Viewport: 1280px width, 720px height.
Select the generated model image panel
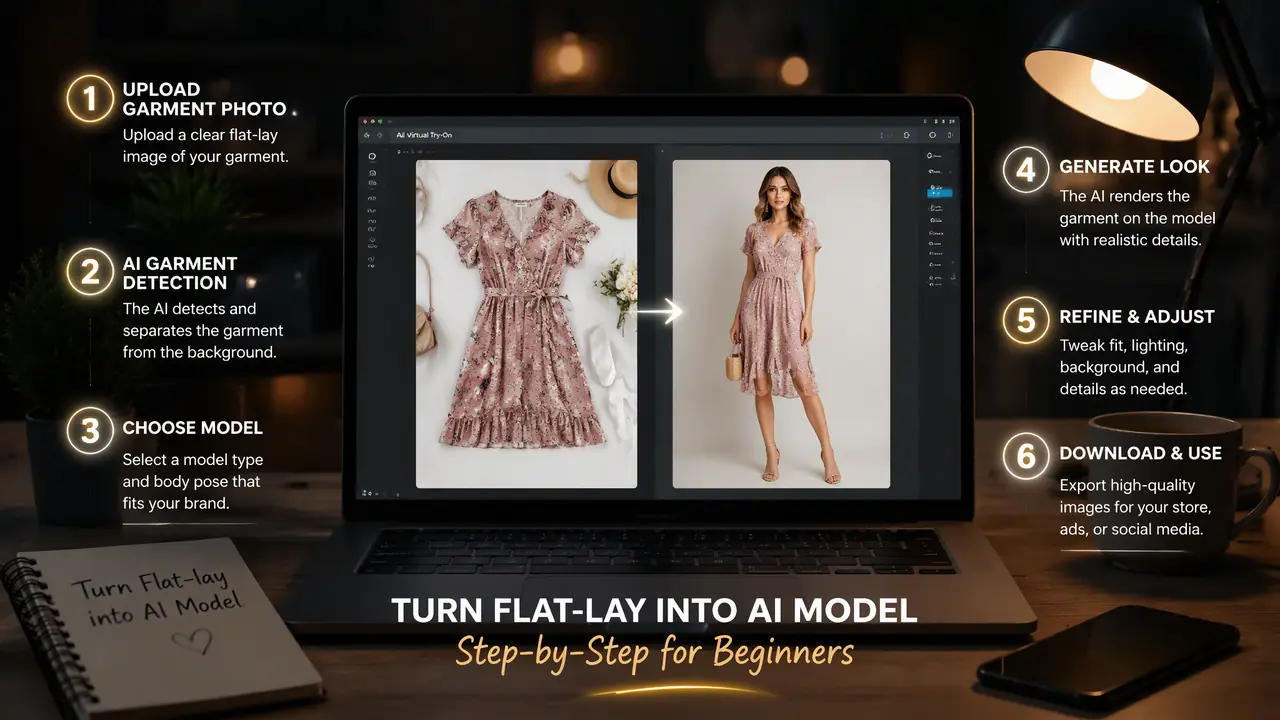tap(781, 324)
